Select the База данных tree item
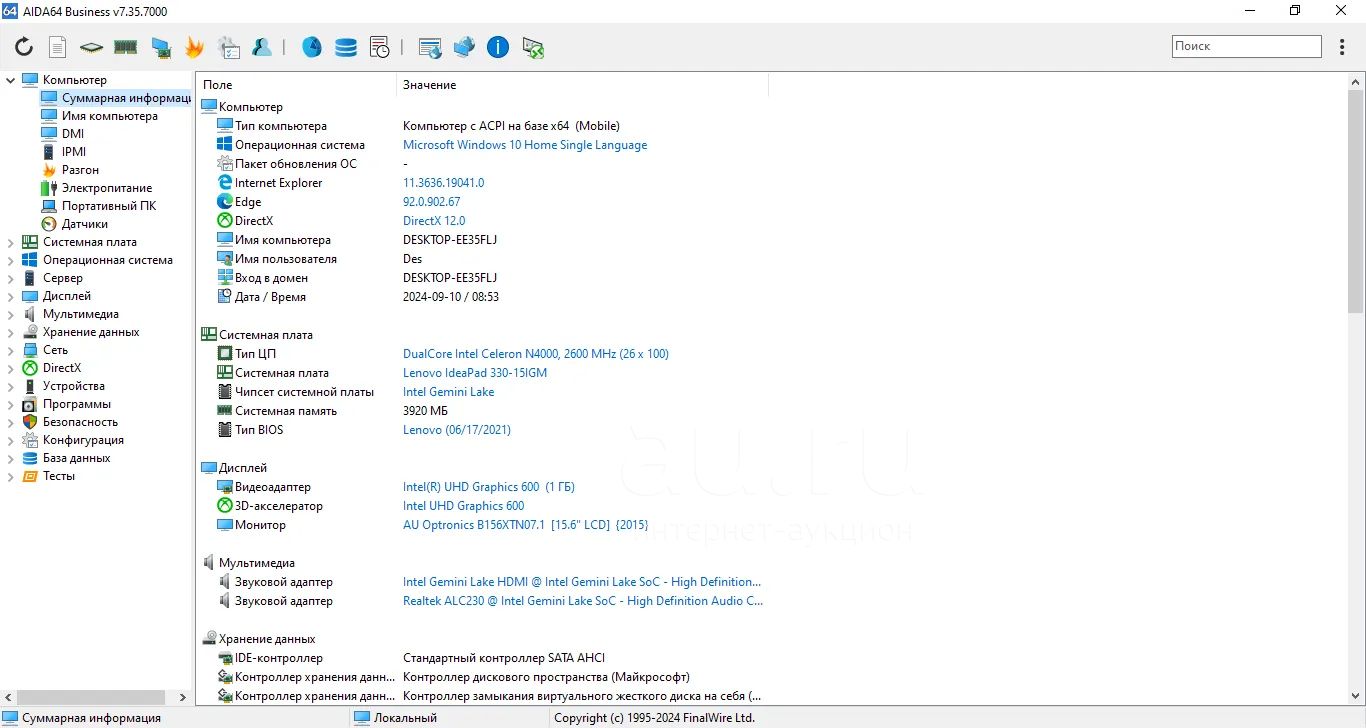1366x728 pixels. [x=77, y=458]
